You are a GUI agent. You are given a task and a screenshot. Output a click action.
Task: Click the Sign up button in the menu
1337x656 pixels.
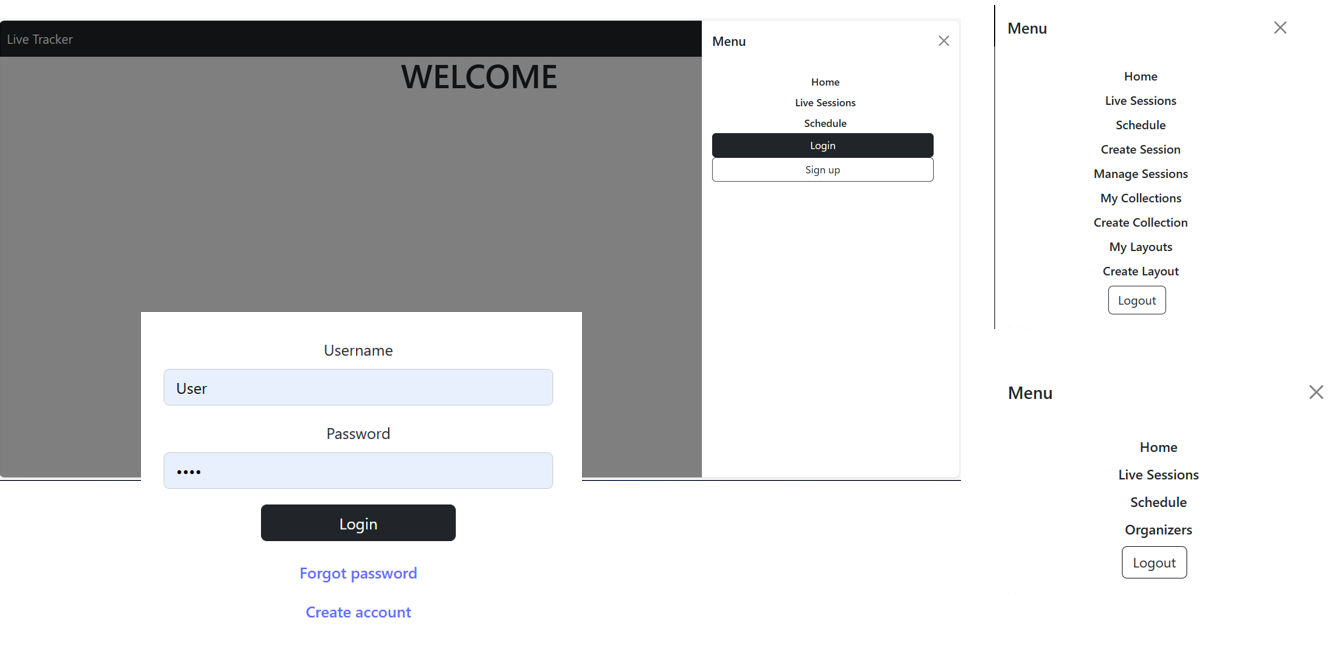pyautogui.click(x=822, y=170)
